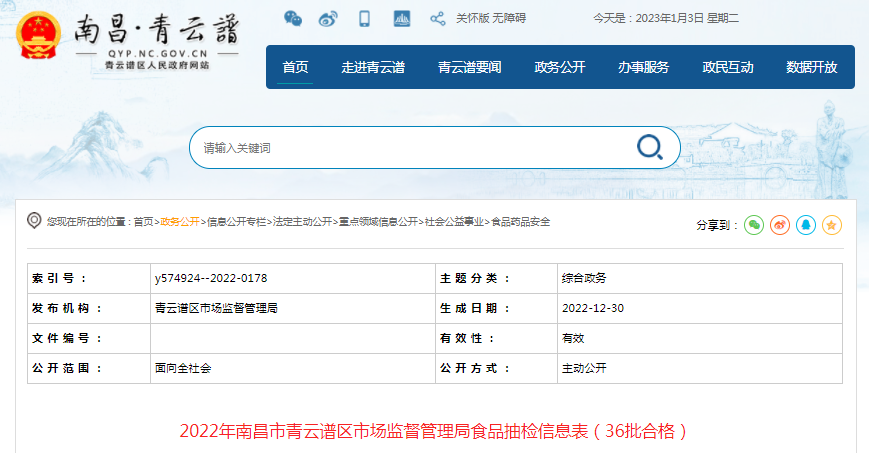
Task: Go to 数据开放 in navigation bar
Action: [x=811, y=68]
